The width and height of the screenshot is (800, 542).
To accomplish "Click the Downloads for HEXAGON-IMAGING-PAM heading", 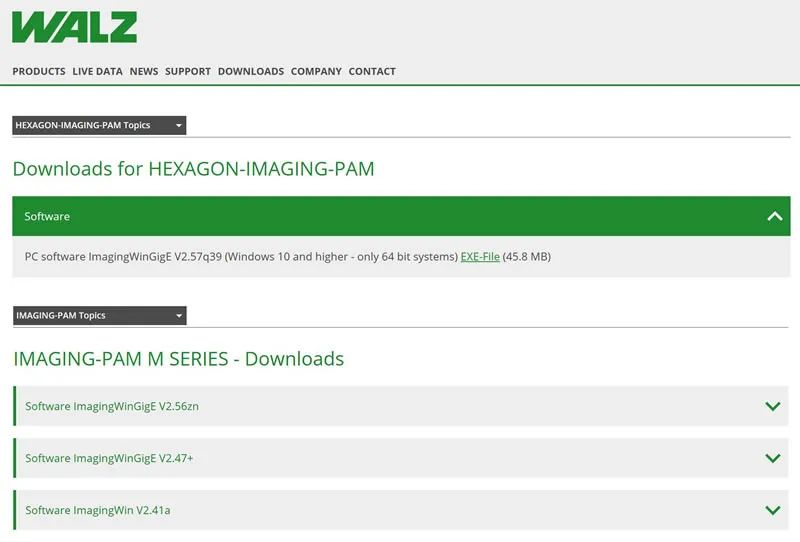I will (193, 169).
